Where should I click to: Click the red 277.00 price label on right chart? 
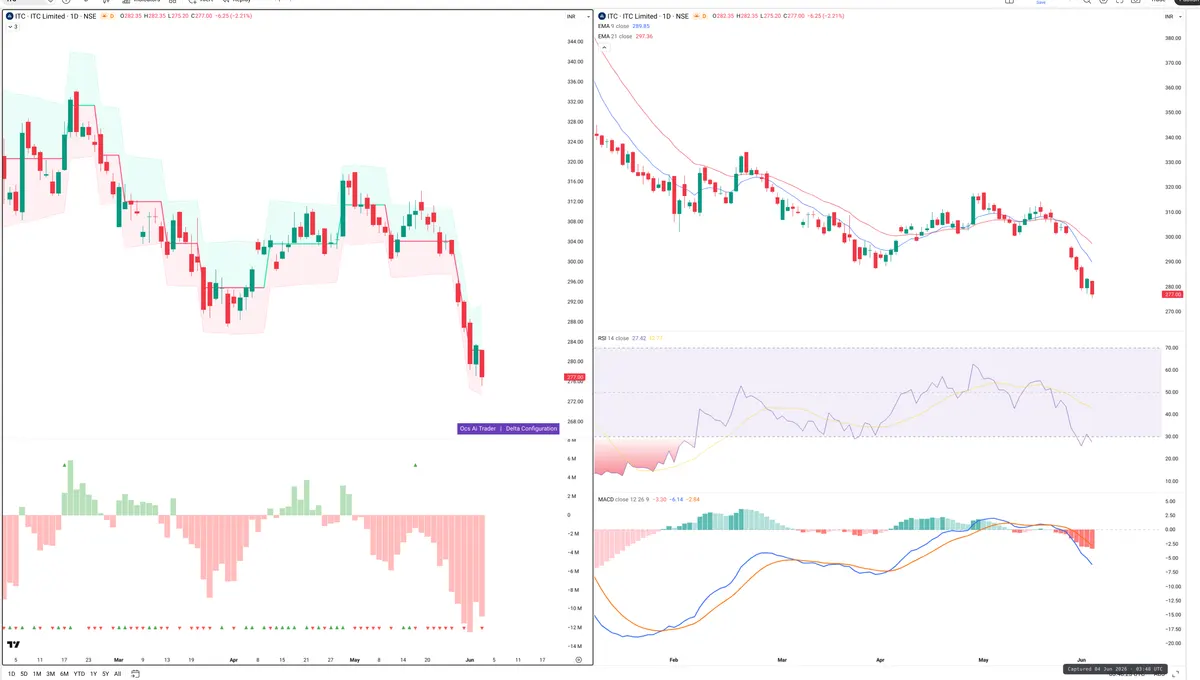pos(1173,294)
